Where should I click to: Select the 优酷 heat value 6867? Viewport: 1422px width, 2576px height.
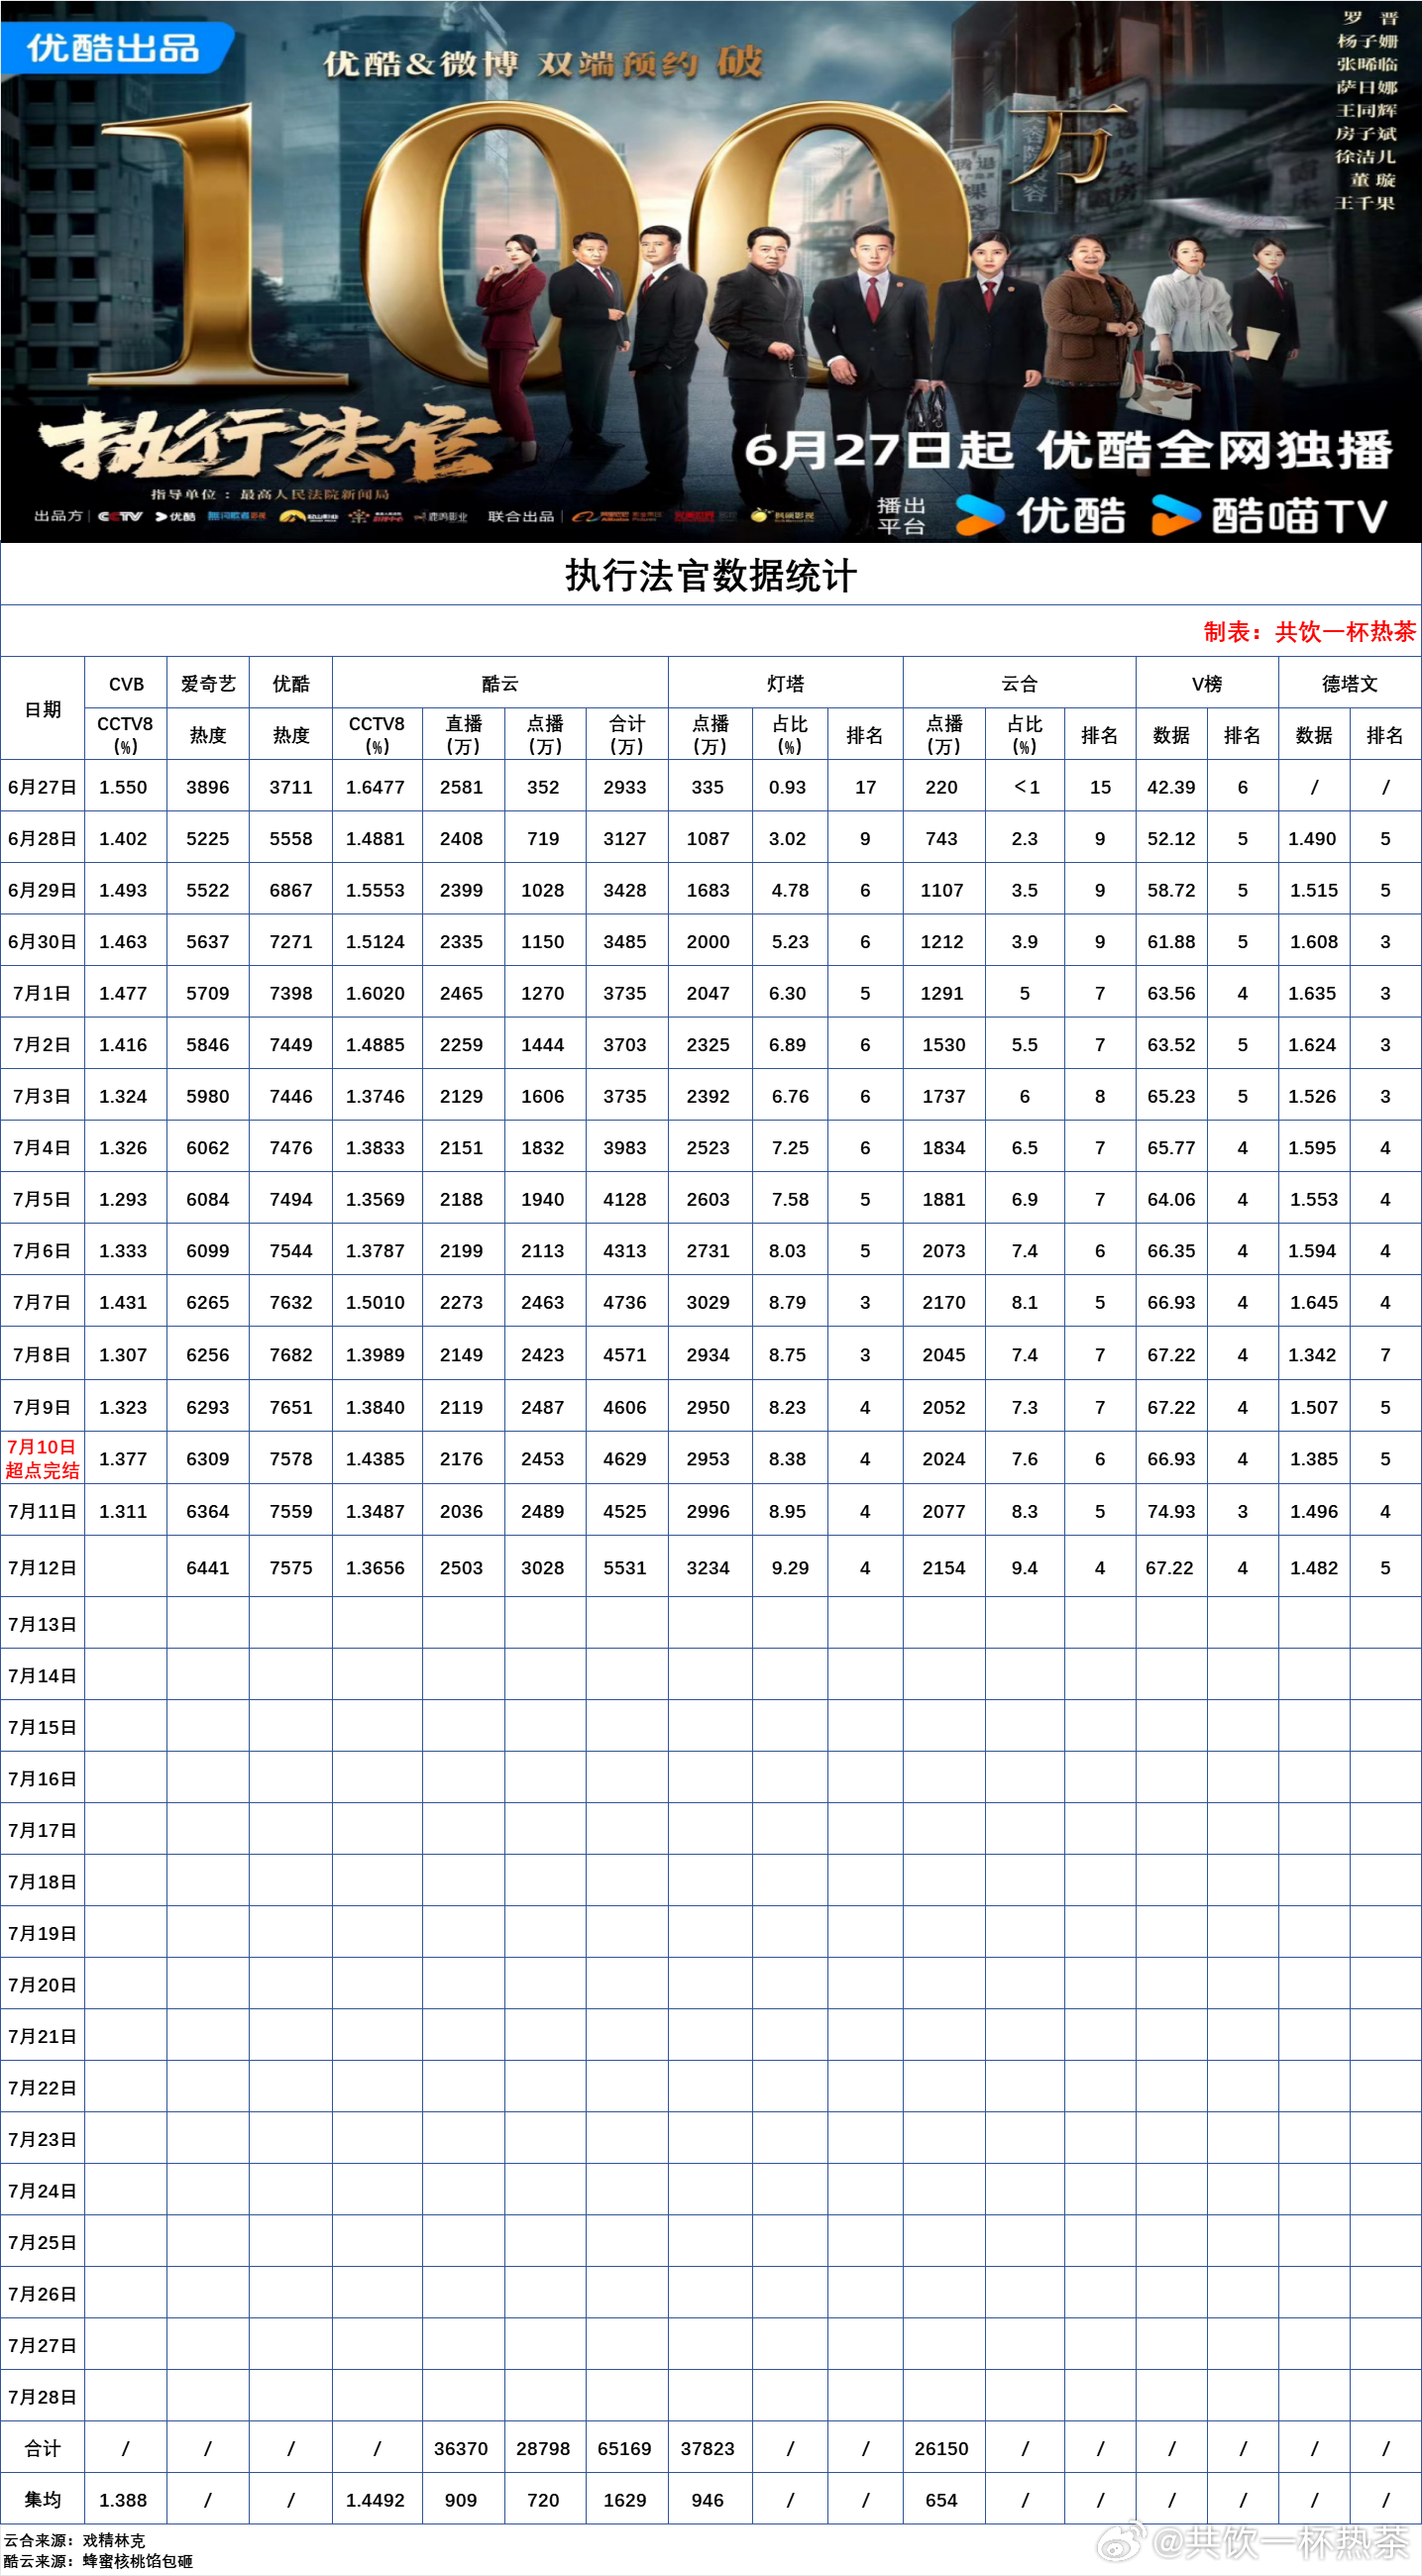[291, 890]
